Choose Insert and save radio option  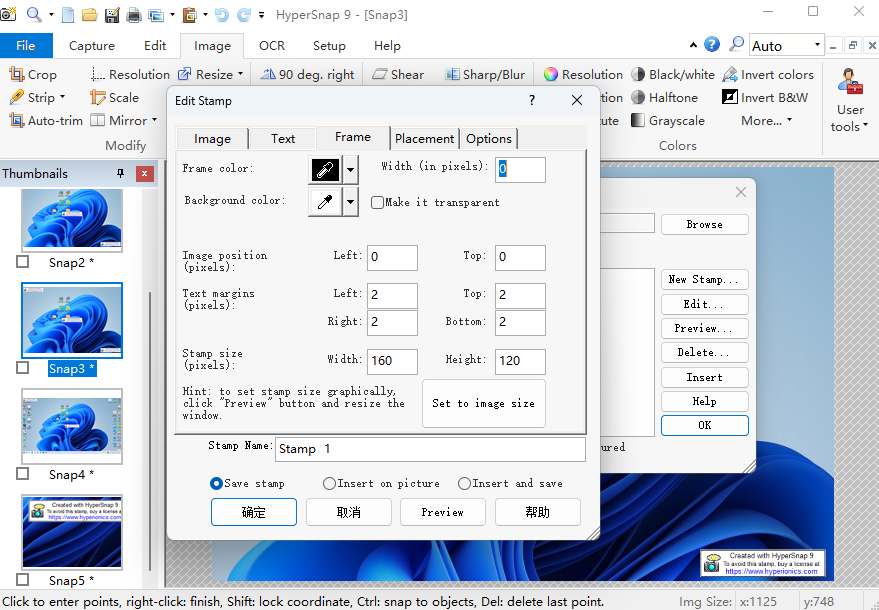tap(464, 483)
